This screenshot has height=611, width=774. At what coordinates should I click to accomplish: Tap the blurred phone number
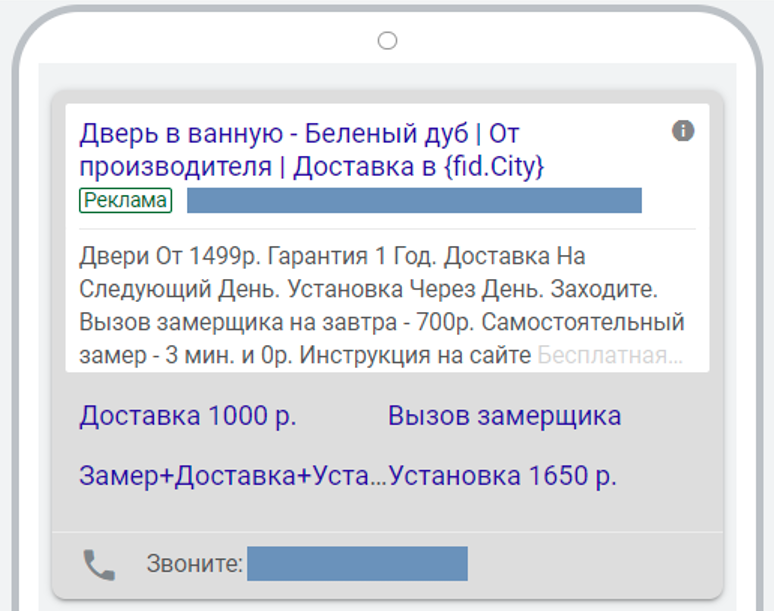pos(357,564)
